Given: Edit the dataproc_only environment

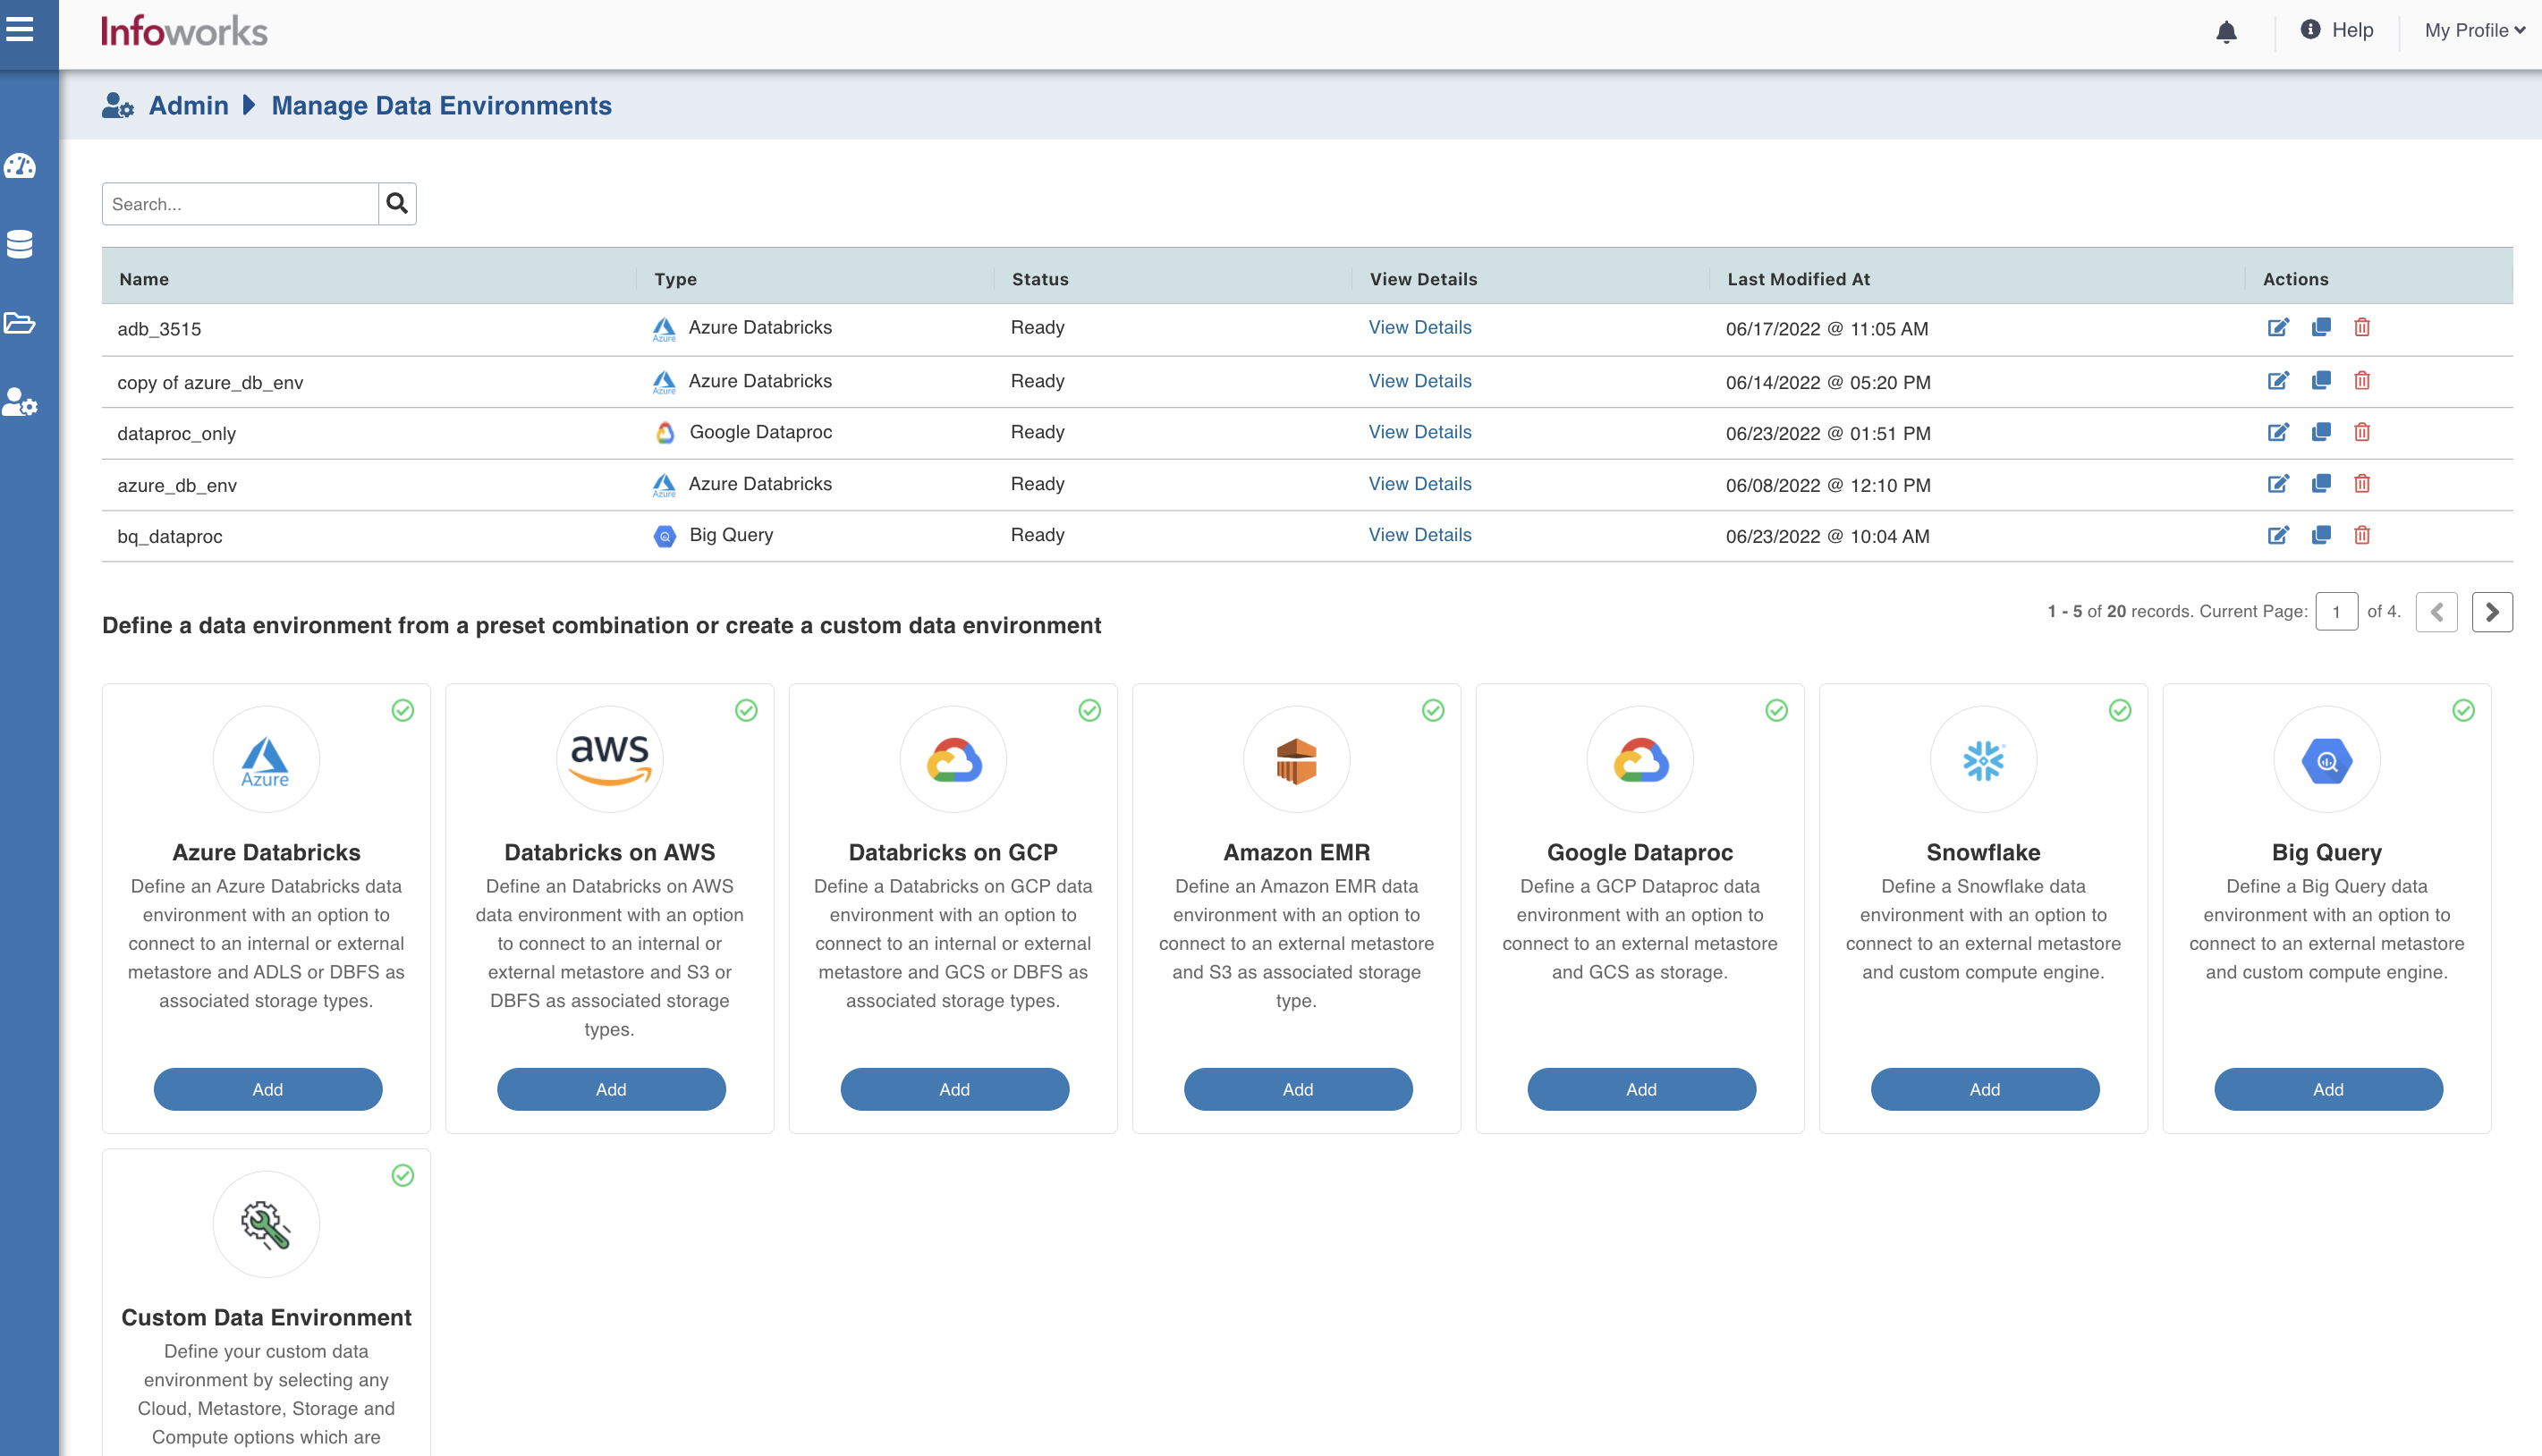Looking at the screenshot, I should (2278, 432).
